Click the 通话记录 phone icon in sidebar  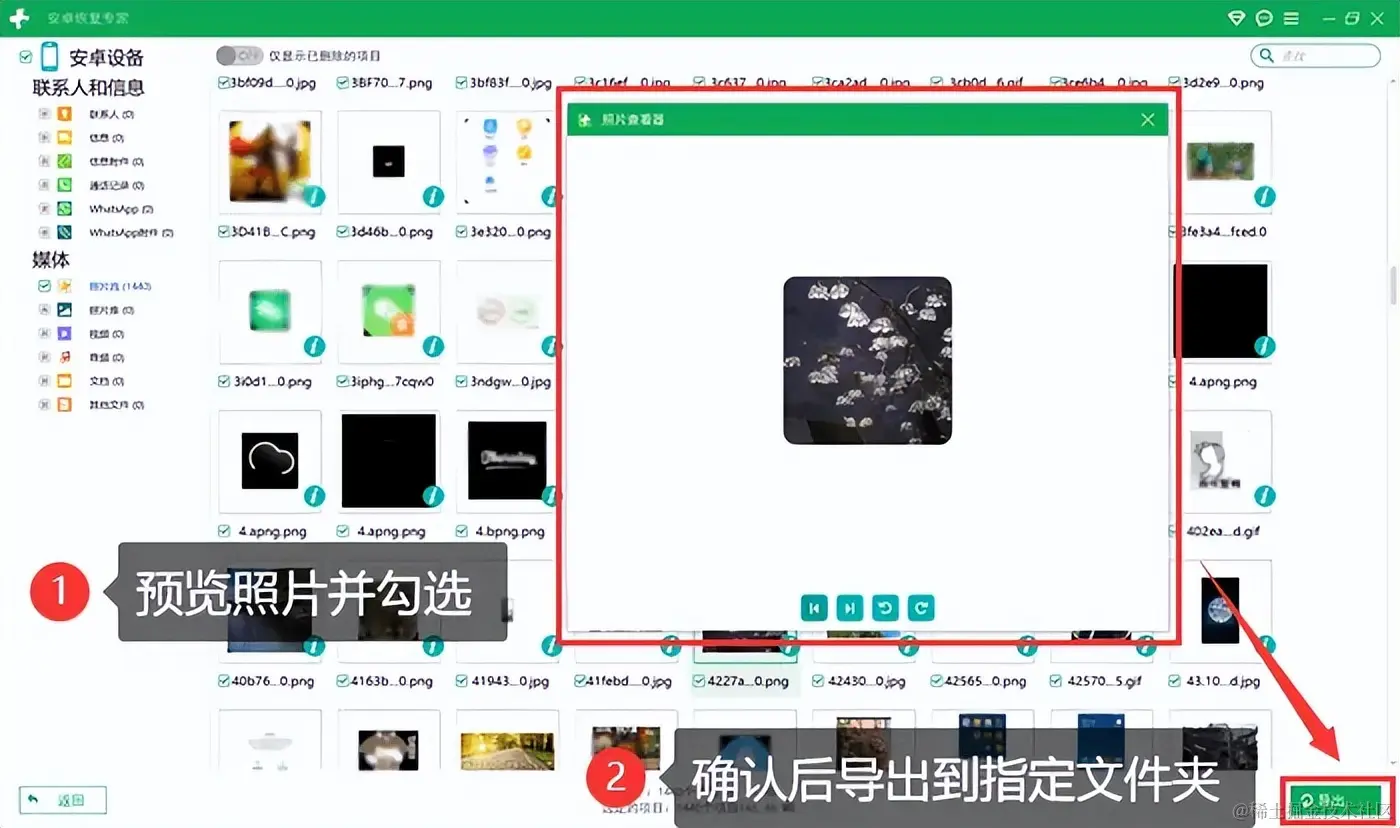click(x=65, y=185)
